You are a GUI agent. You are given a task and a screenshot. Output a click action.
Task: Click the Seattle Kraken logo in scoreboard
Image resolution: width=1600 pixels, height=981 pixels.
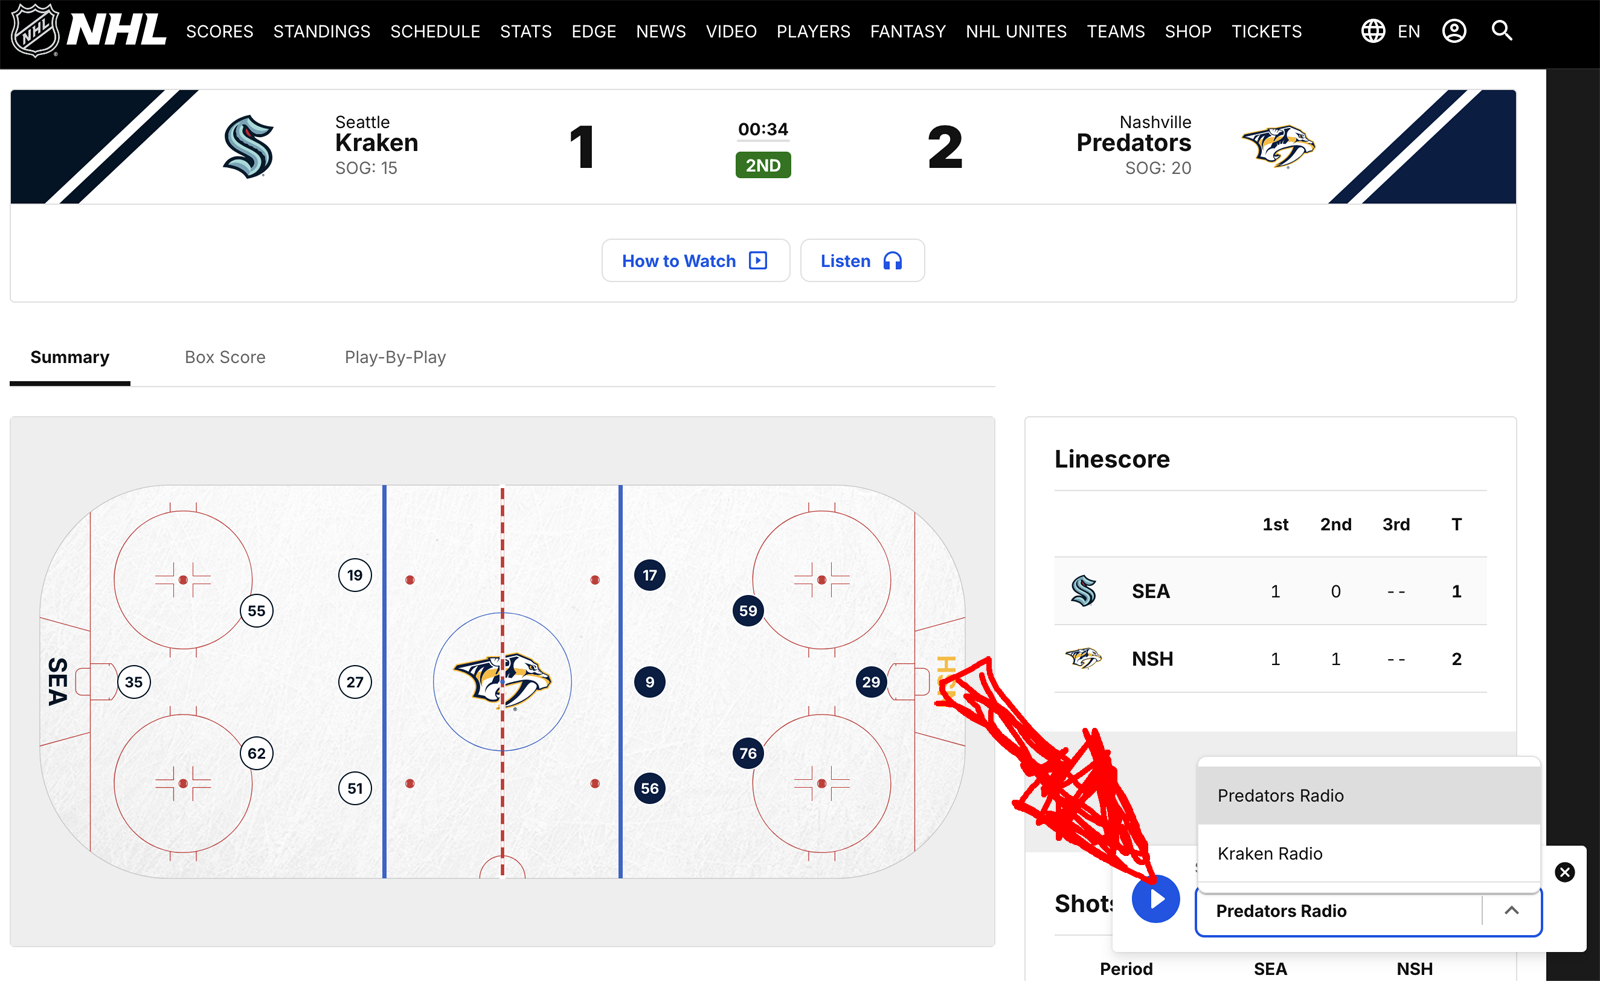click(248, 147)
